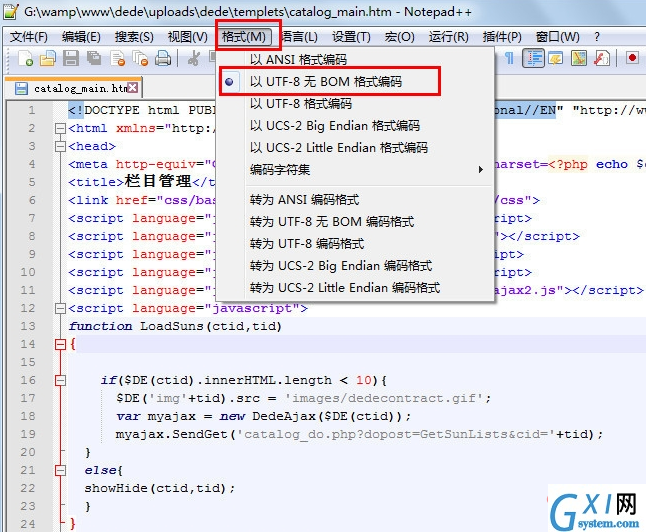Image resolution: width=646 pixels, height=532 pixels.
Task: Convert file with 转为 ANSI 编码格式
Action: (x=304, y=200)
